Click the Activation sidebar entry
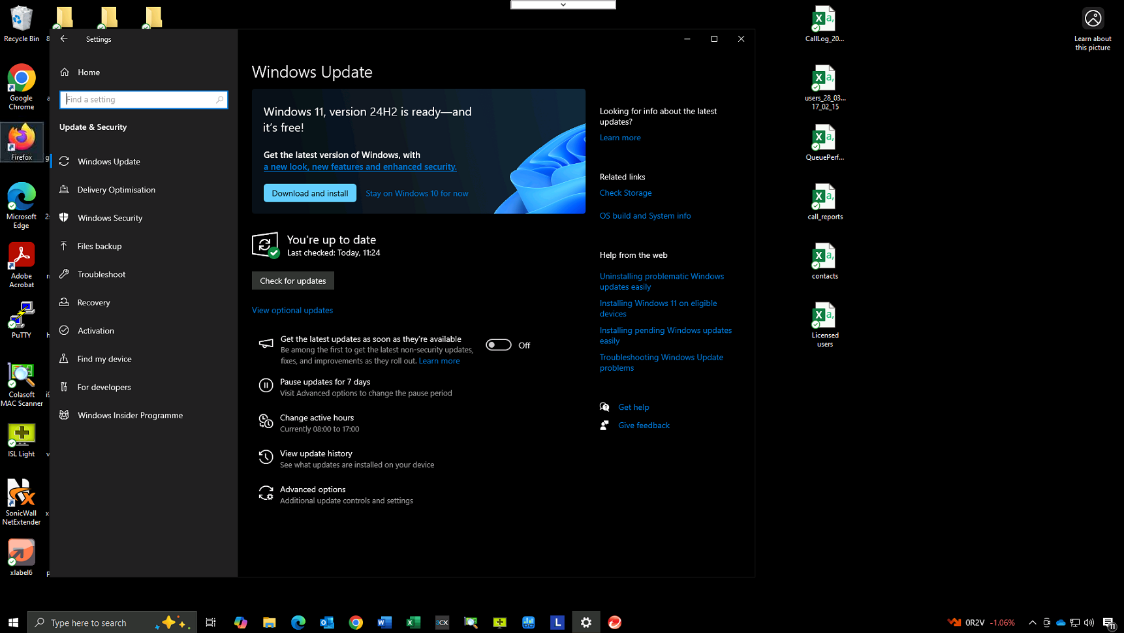1124x633 pixels. [95, 331]
